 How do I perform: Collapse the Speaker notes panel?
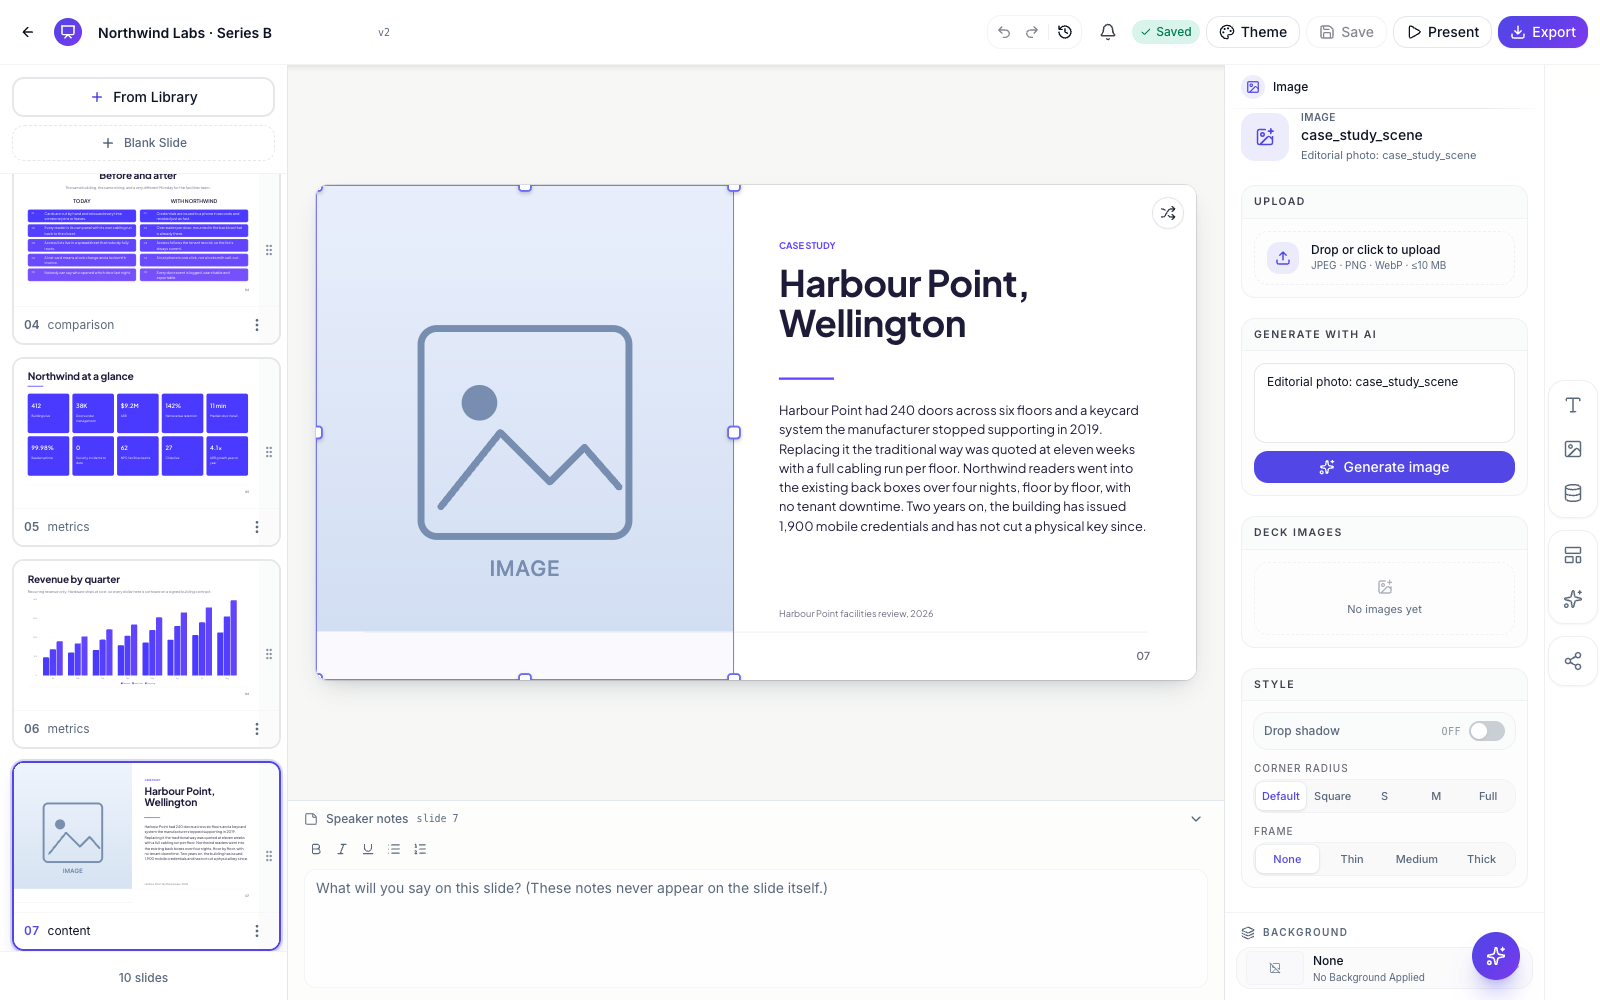(x=1196, y=819)
